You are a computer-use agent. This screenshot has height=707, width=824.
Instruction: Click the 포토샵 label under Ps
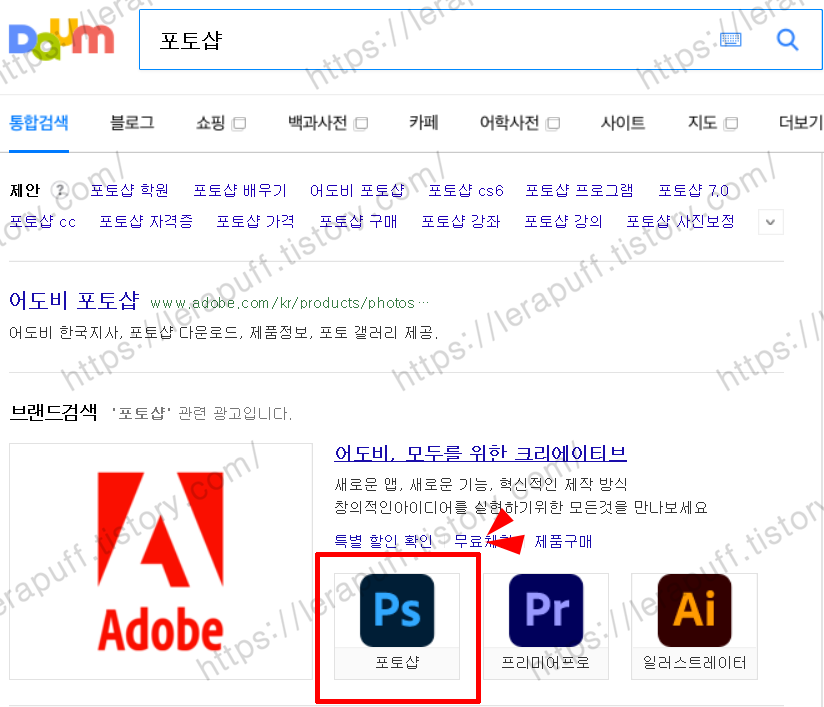[x=397, y=662]
